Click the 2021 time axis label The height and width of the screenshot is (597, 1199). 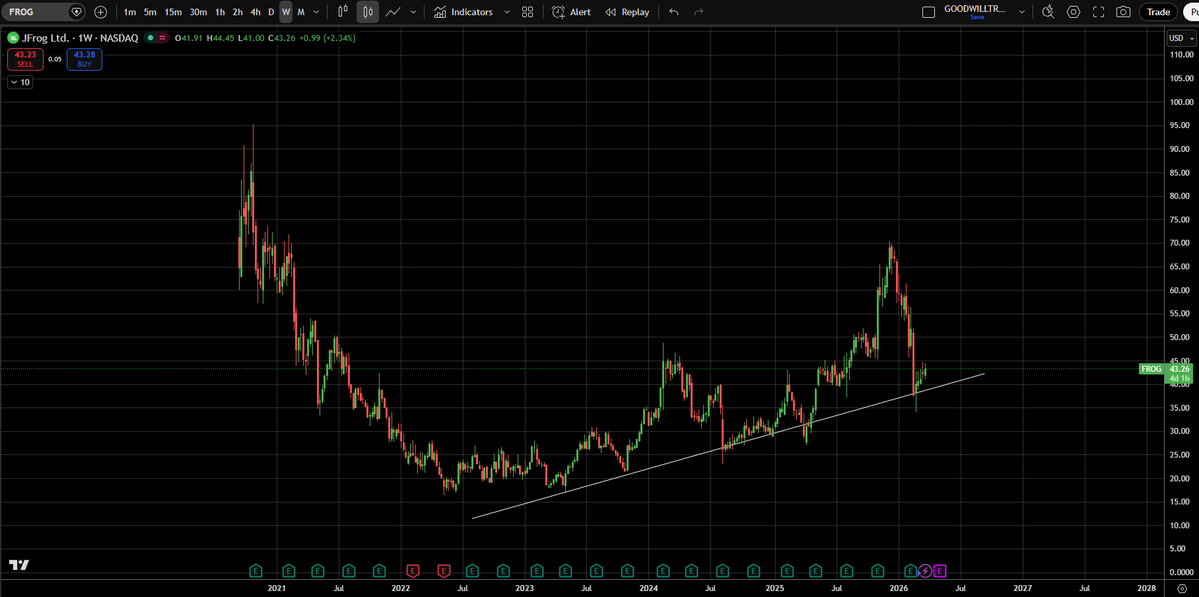click(x=276, y=588)
